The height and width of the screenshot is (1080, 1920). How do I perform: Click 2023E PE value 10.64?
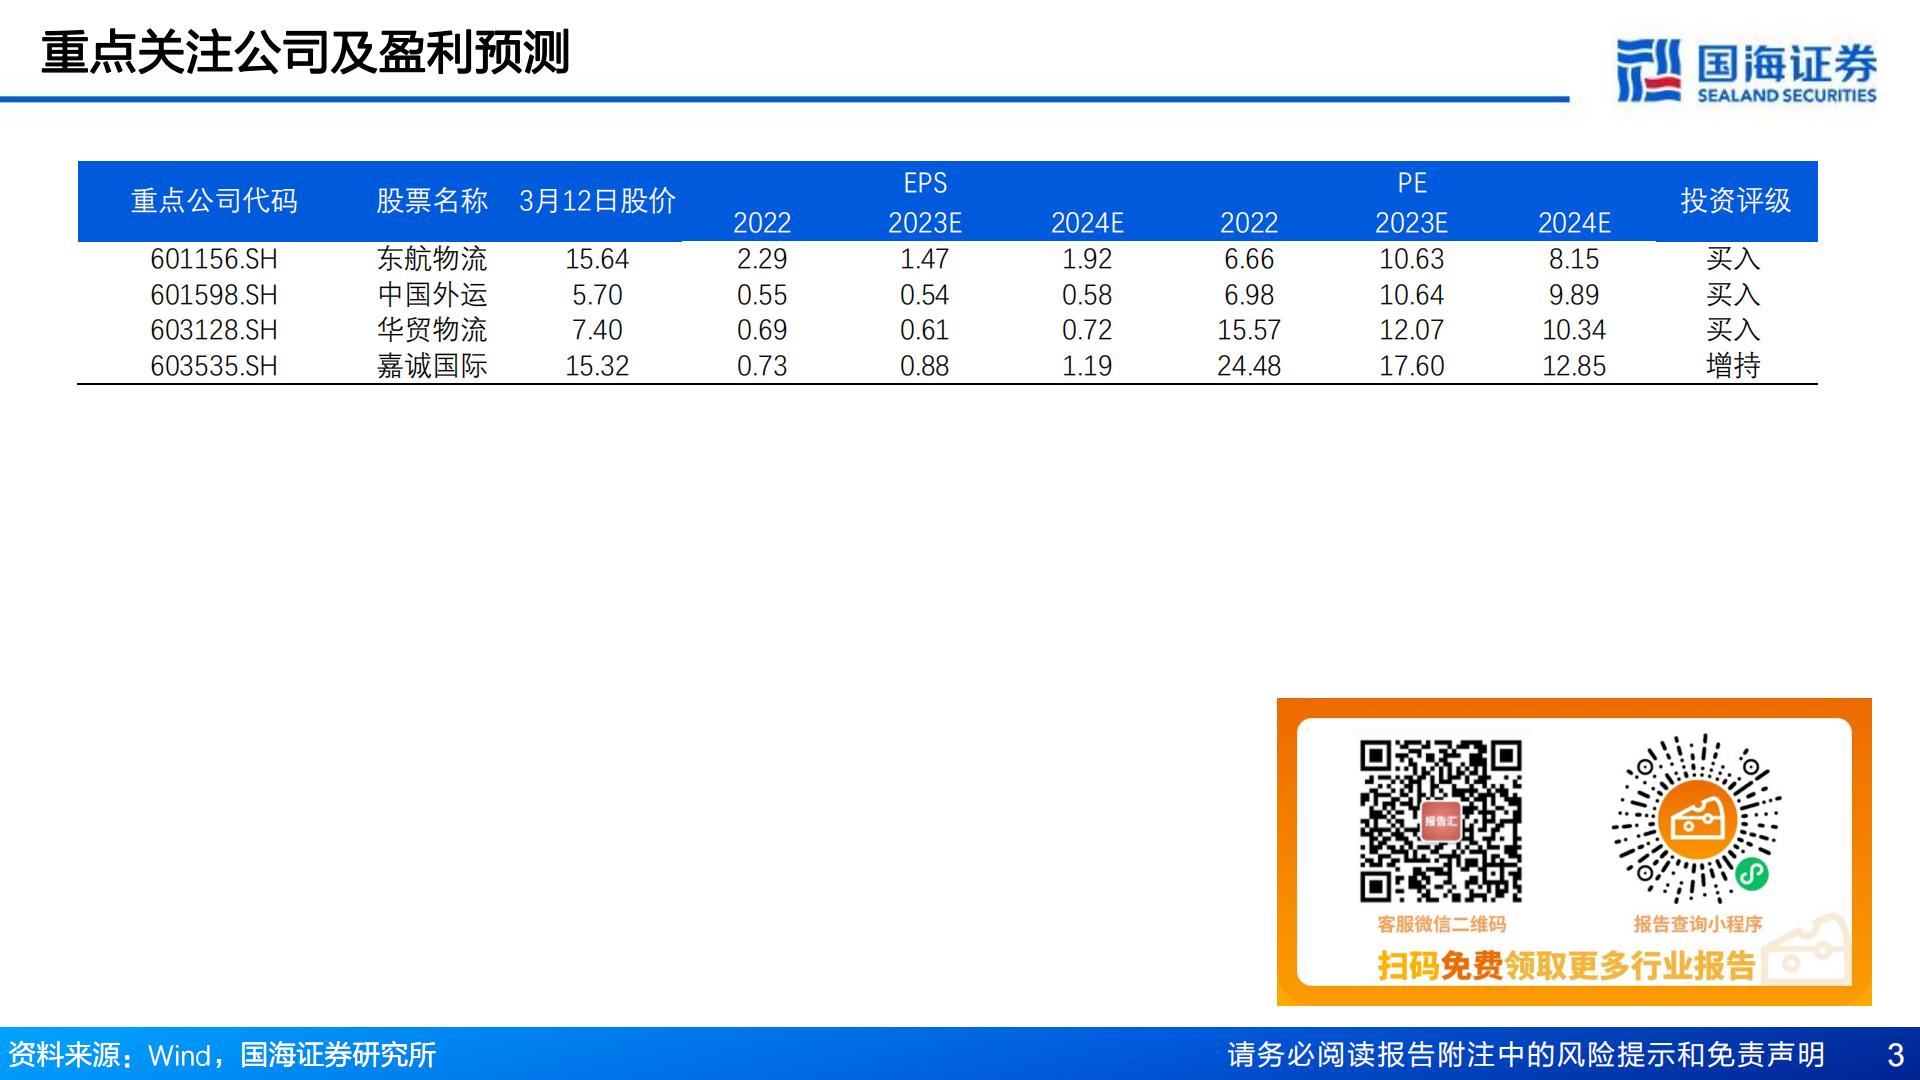point(1412,295)
